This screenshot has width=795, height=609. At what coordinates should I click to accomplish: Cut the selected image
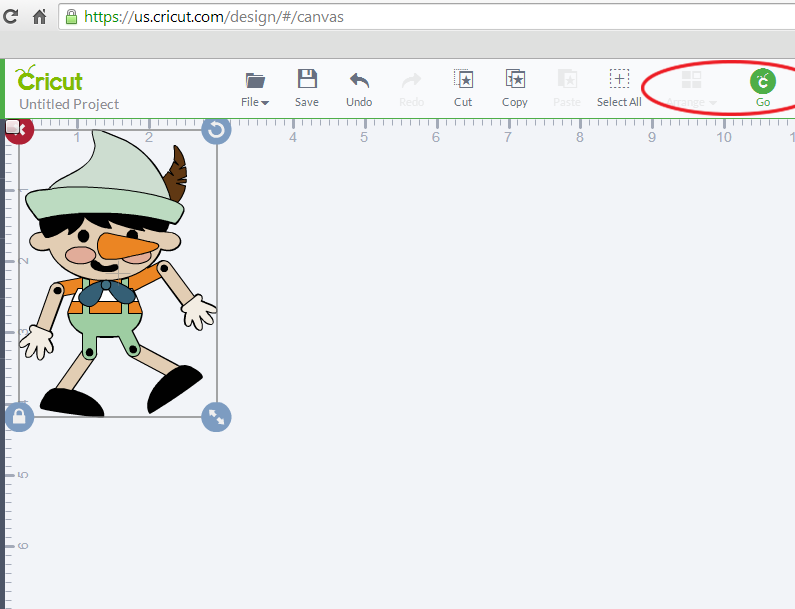click(463, 88)
